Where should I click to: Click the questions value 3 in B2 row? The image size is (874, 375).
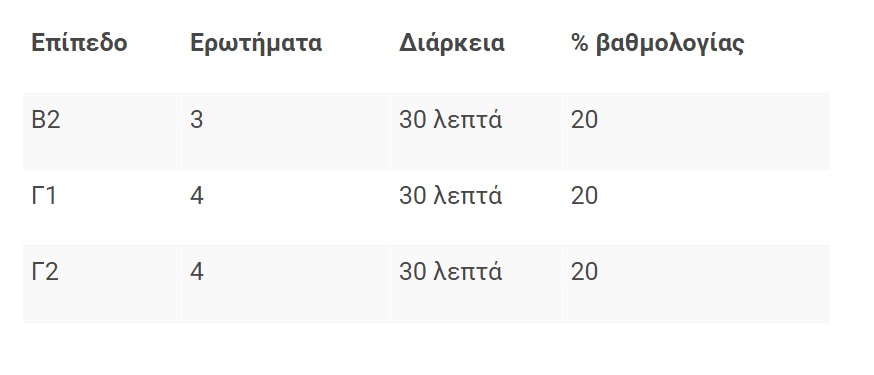[x=196, y=120]
